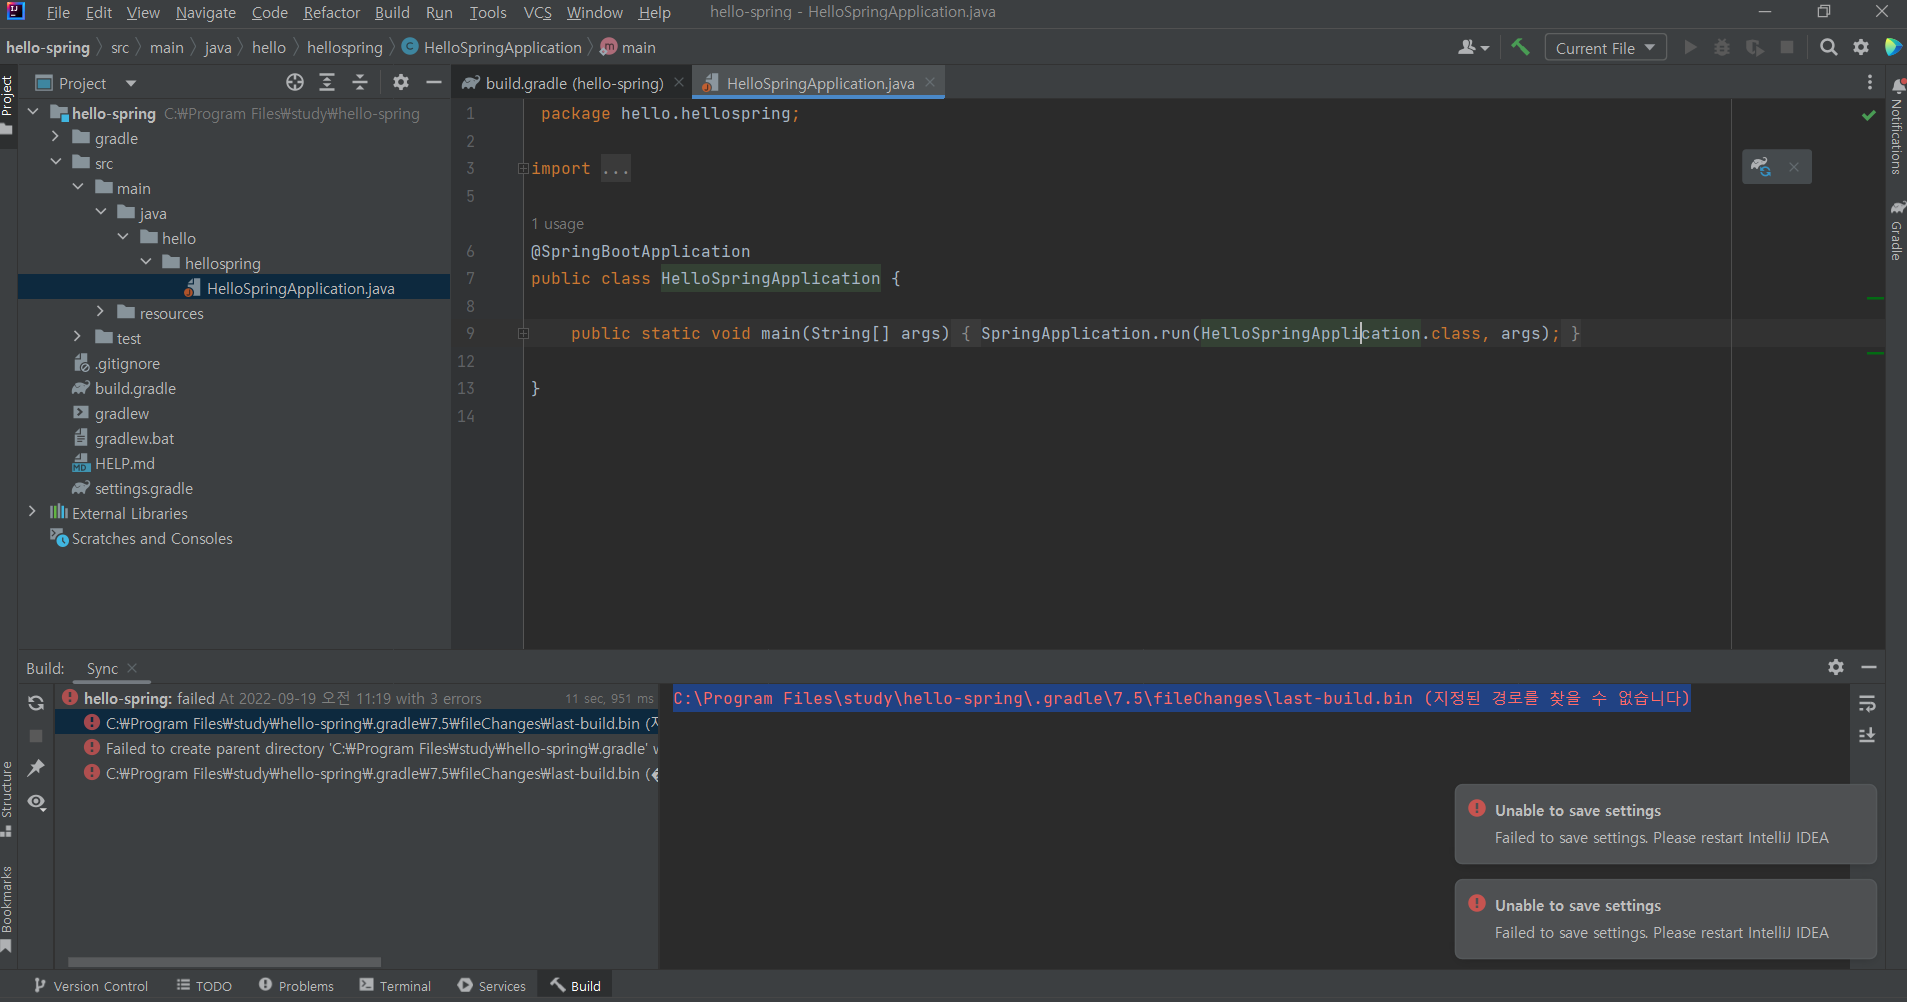The width and height of the screenshot is (1907, 1002).
Task: Click the hellospring breadcrumb in navigation bar
Action: [344, 47]
